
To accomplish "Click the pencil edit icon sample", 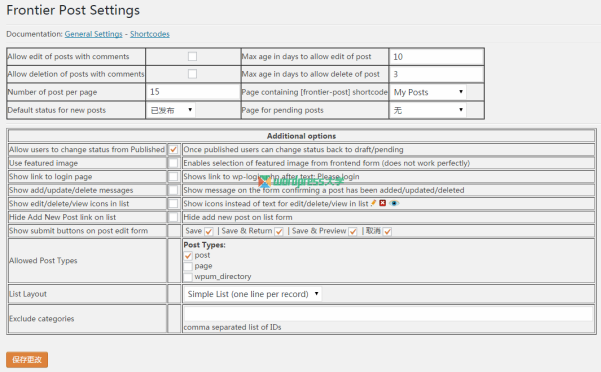I will [373, 203].
